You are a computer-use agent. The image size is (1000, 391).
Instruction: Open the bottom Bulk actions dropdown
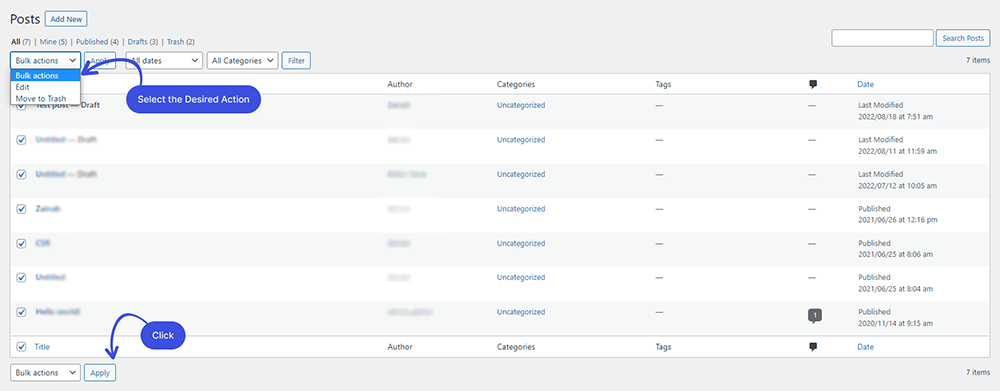(45, 373)
